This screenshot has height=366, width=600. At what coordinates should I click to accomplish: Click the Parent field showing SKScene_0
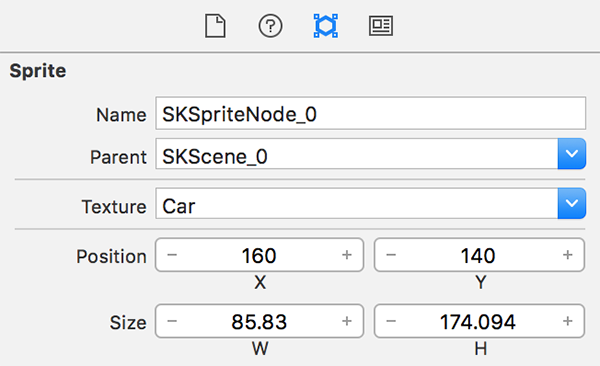click(357, 154)
